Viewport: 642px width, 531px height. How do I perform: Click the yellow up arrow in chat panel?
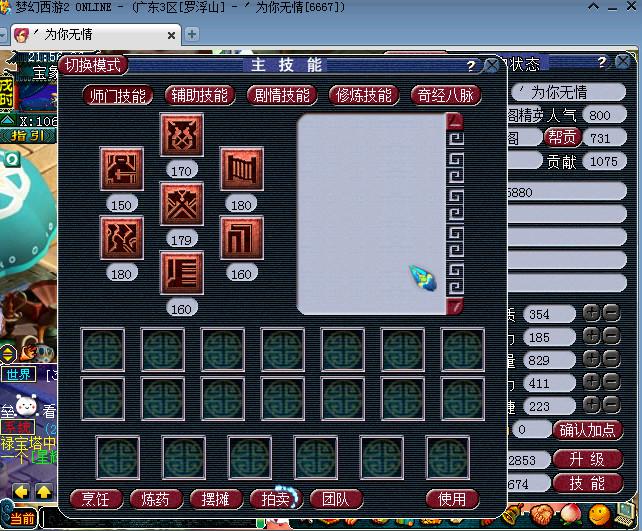click(x=44, y=491)
